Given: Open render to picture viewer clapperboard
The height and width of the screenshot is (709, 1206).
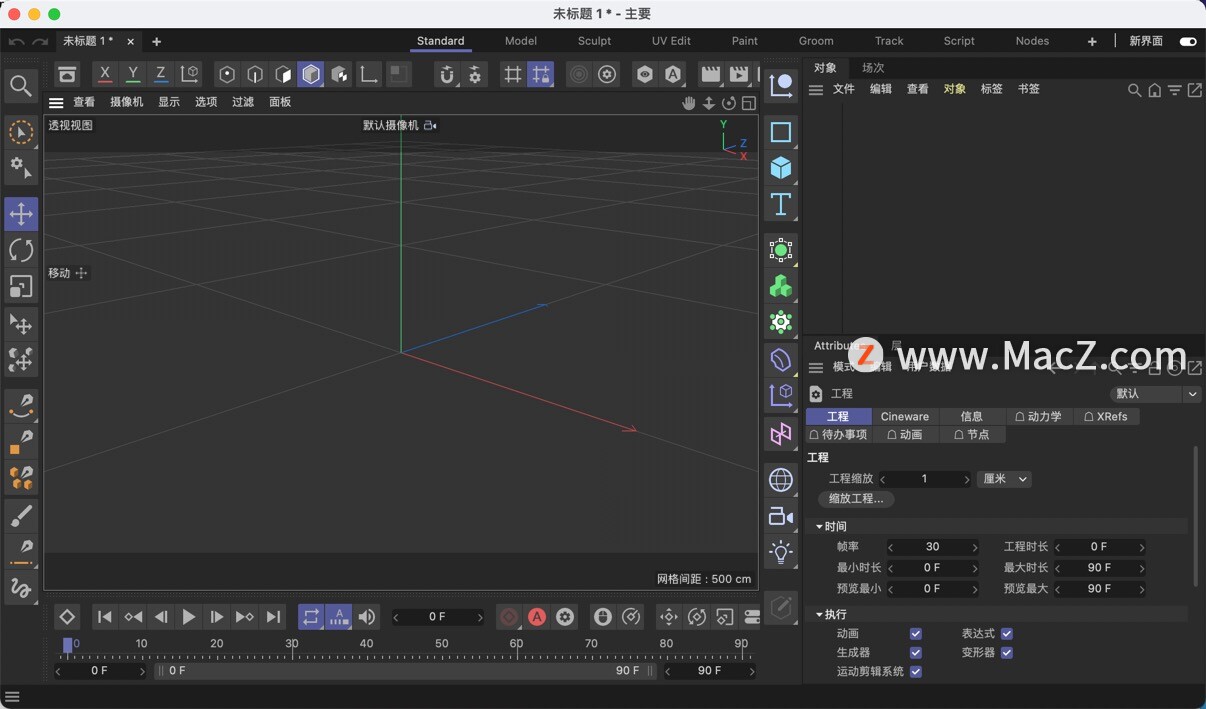Looking at the screenshot, I should pos(739,74).
